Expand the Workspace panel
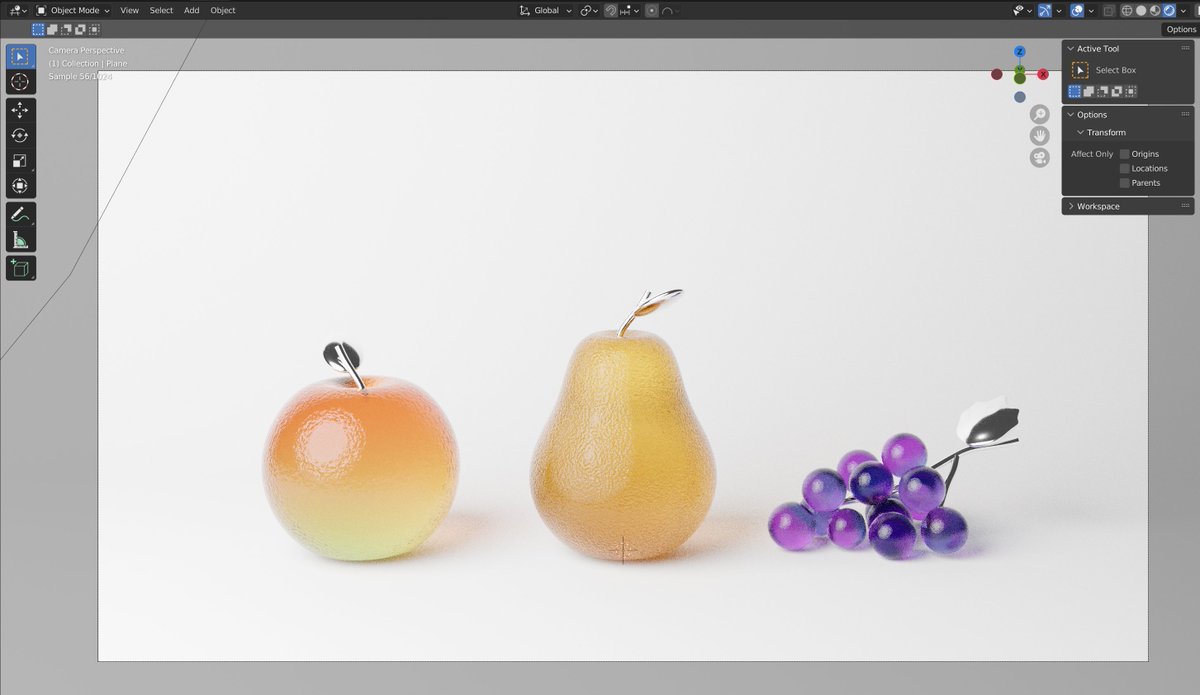The height and width of the screenshot is (695, 1200). [1097, 206]
